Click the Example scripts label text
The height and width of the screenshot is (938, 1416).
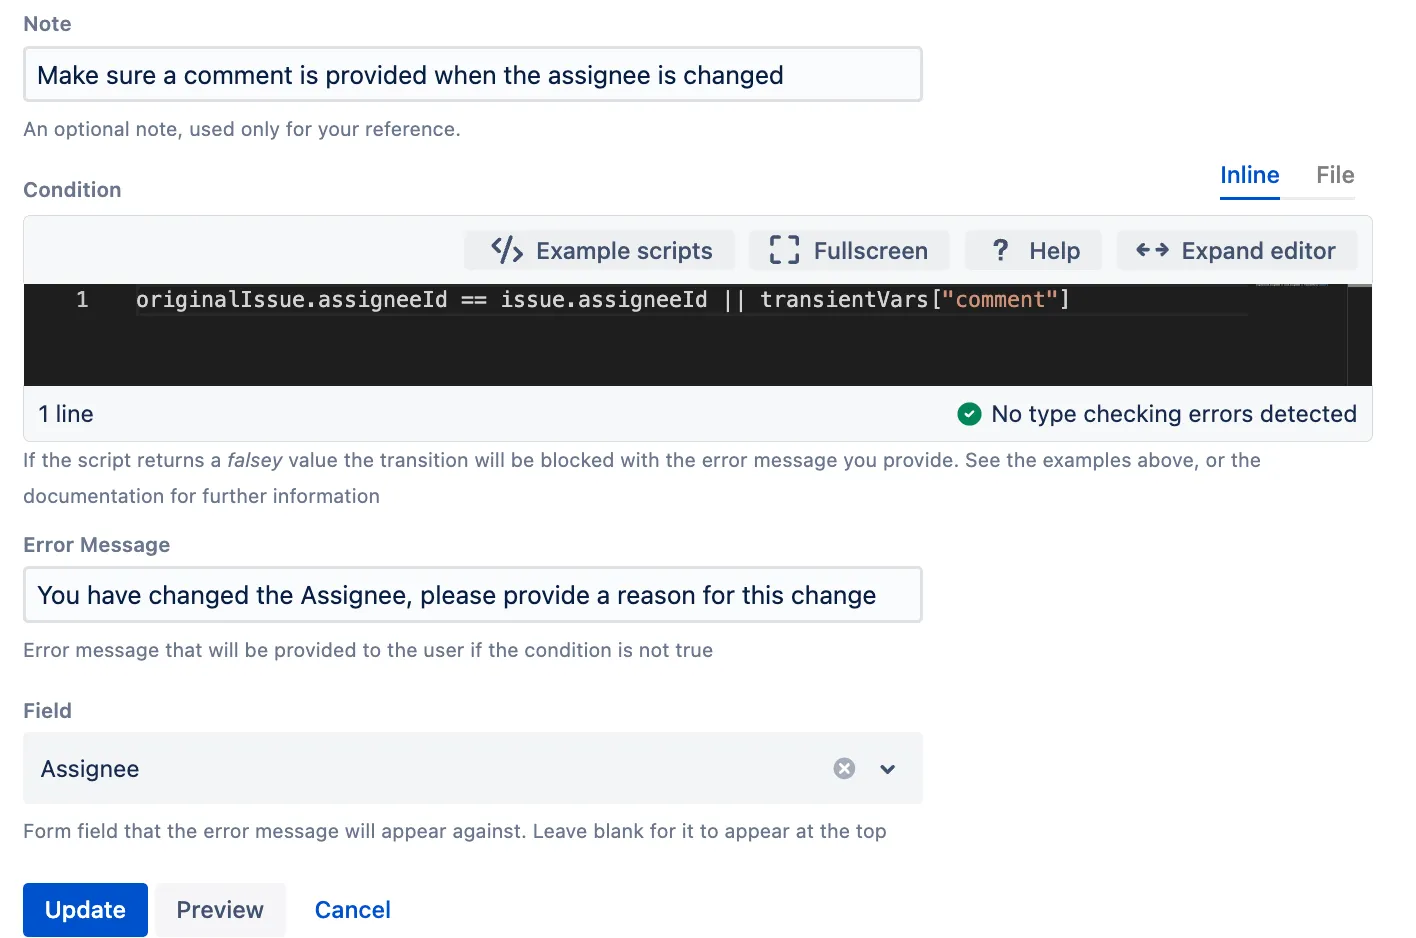click(624, 251)
